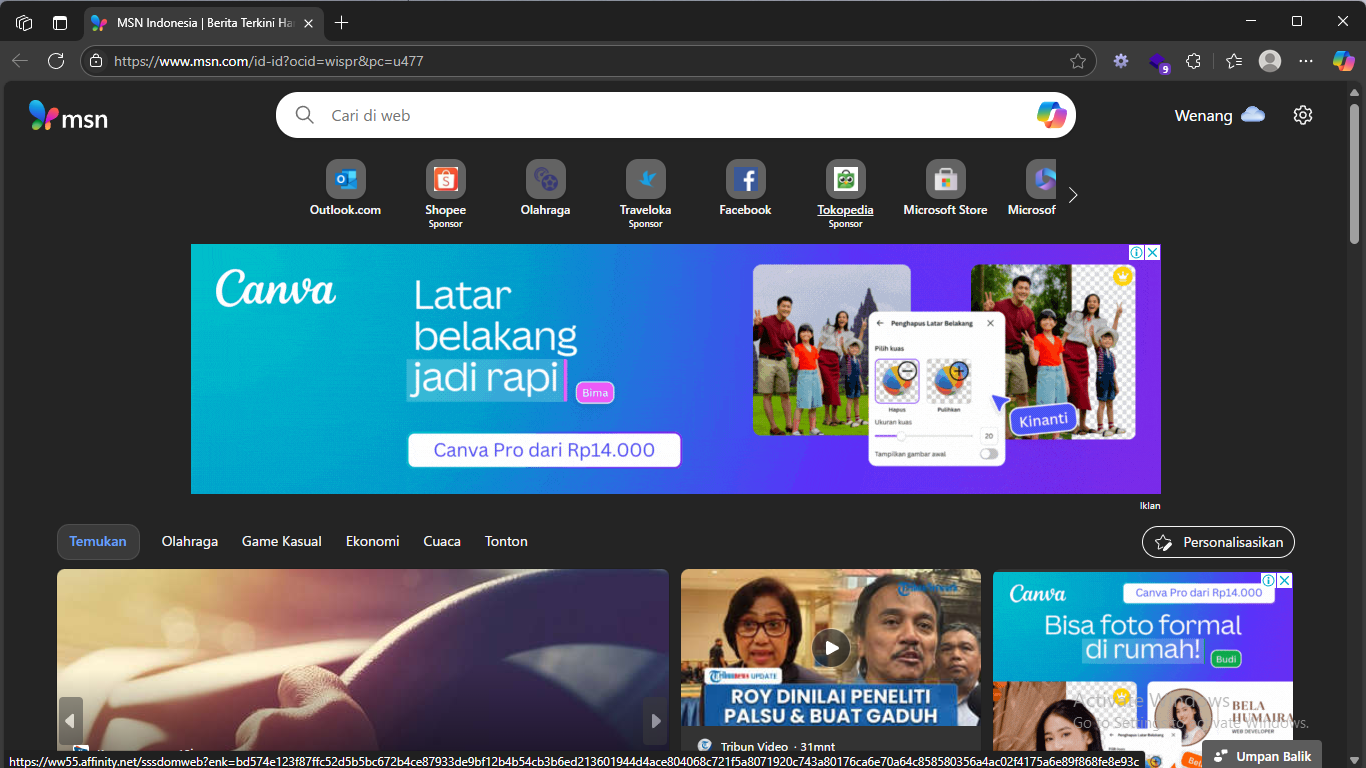Open Edge Settings and more menu

click(1306, 61)
